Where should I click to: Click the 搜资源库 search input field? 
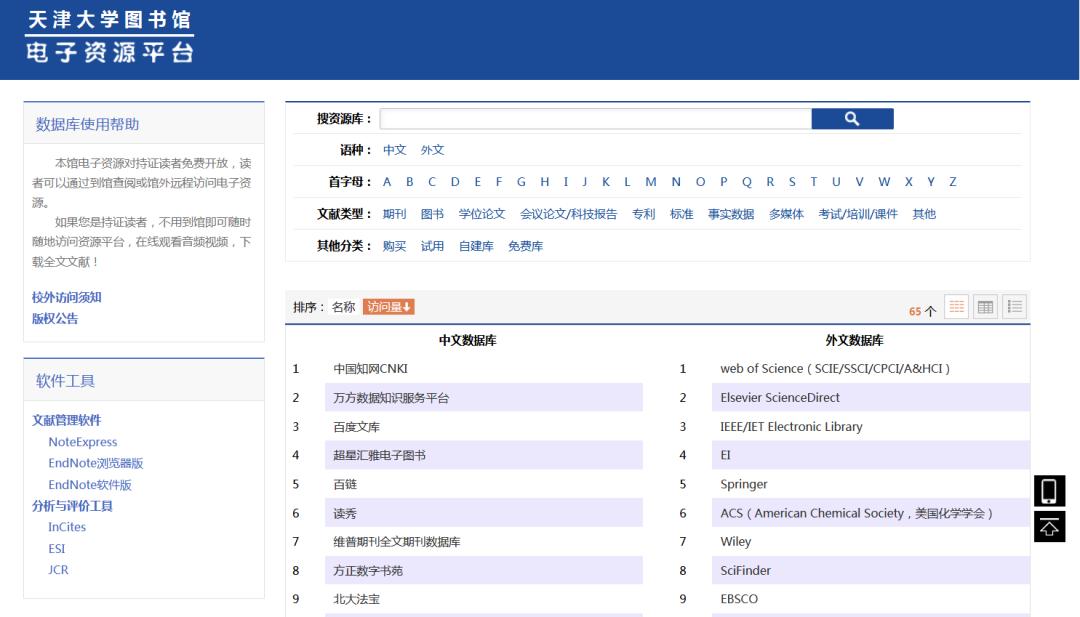(595, 119)
